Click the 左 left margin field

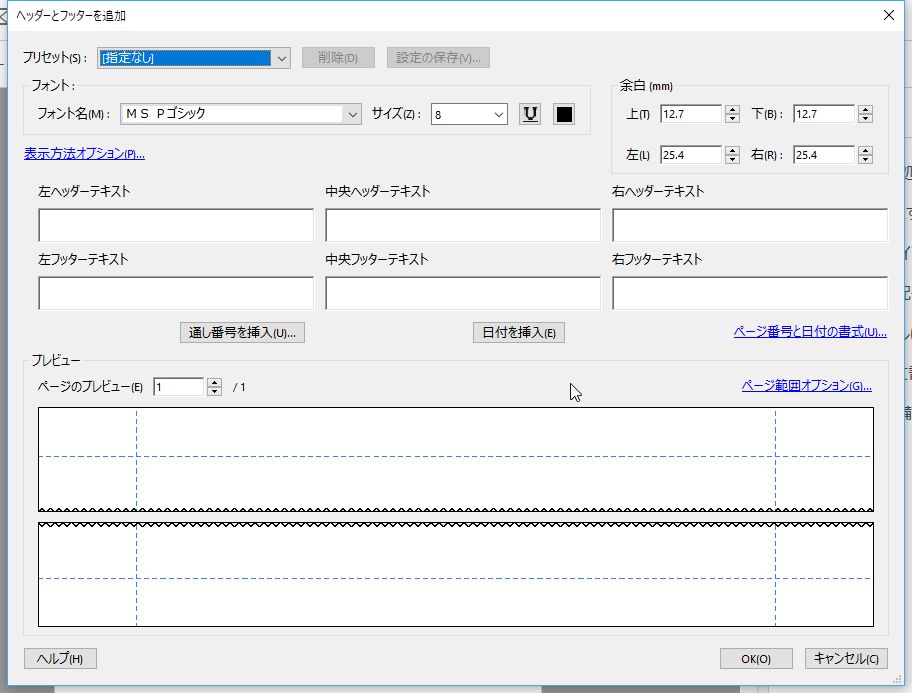[x=691, y=155]
